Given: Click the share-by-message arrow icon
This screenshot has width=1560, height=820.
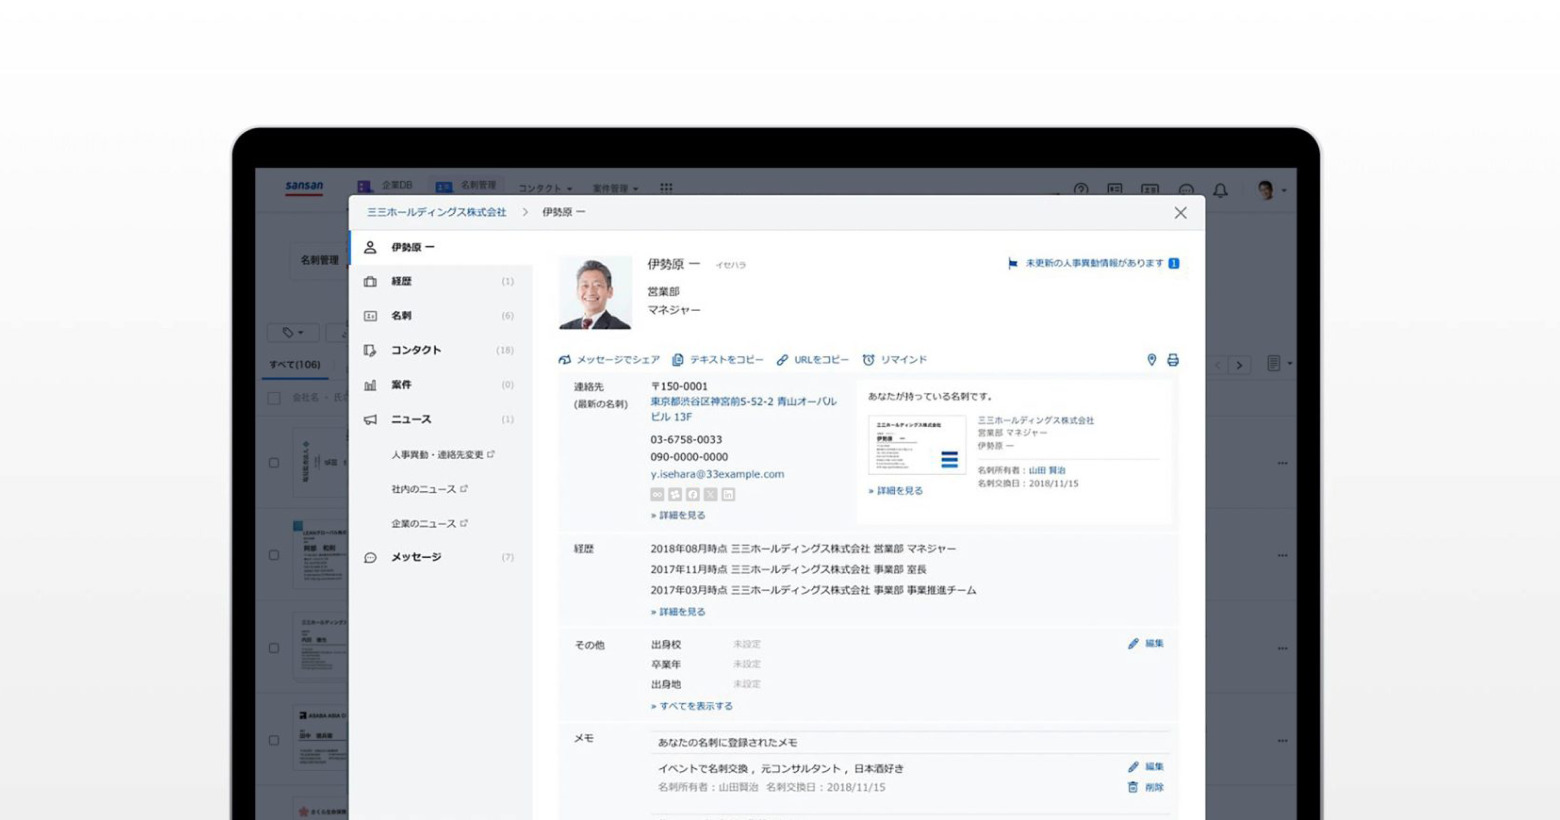Looking at the screenshot, I should click(565, 360).
